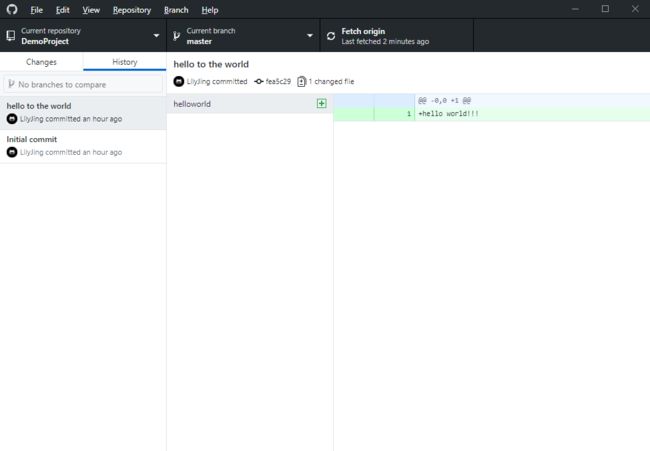Click the Fetch origin button label
The height and width of the screenshot is (451, 650).
(363, 31)
